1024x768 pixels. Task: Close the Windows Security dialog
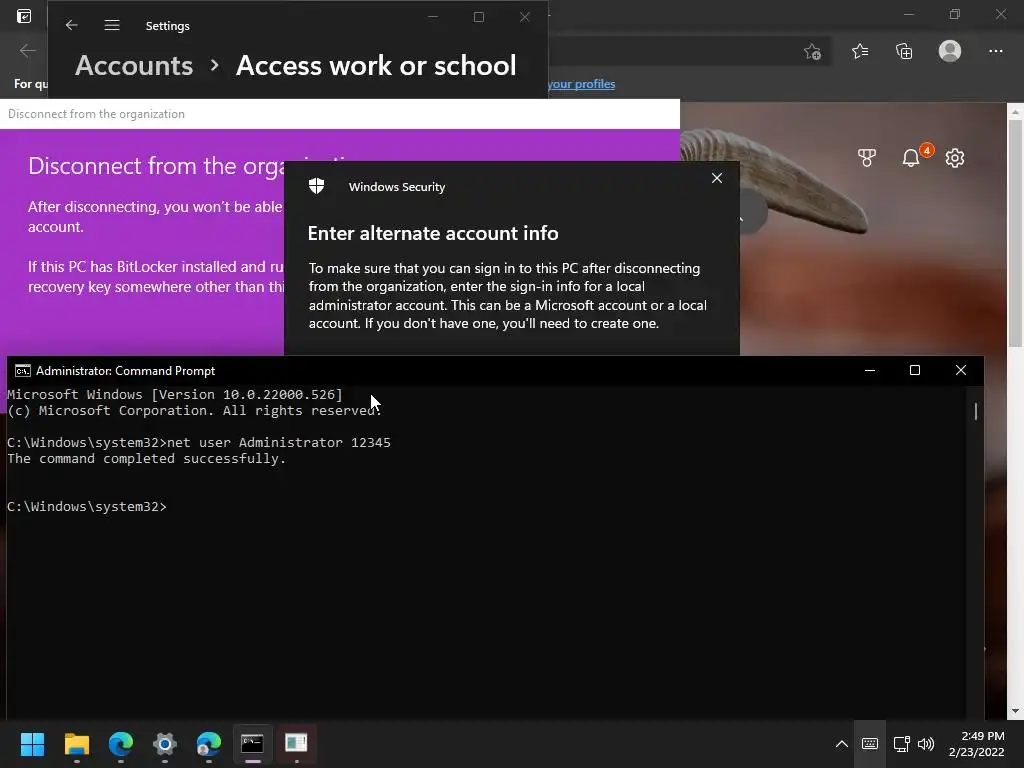716,178
